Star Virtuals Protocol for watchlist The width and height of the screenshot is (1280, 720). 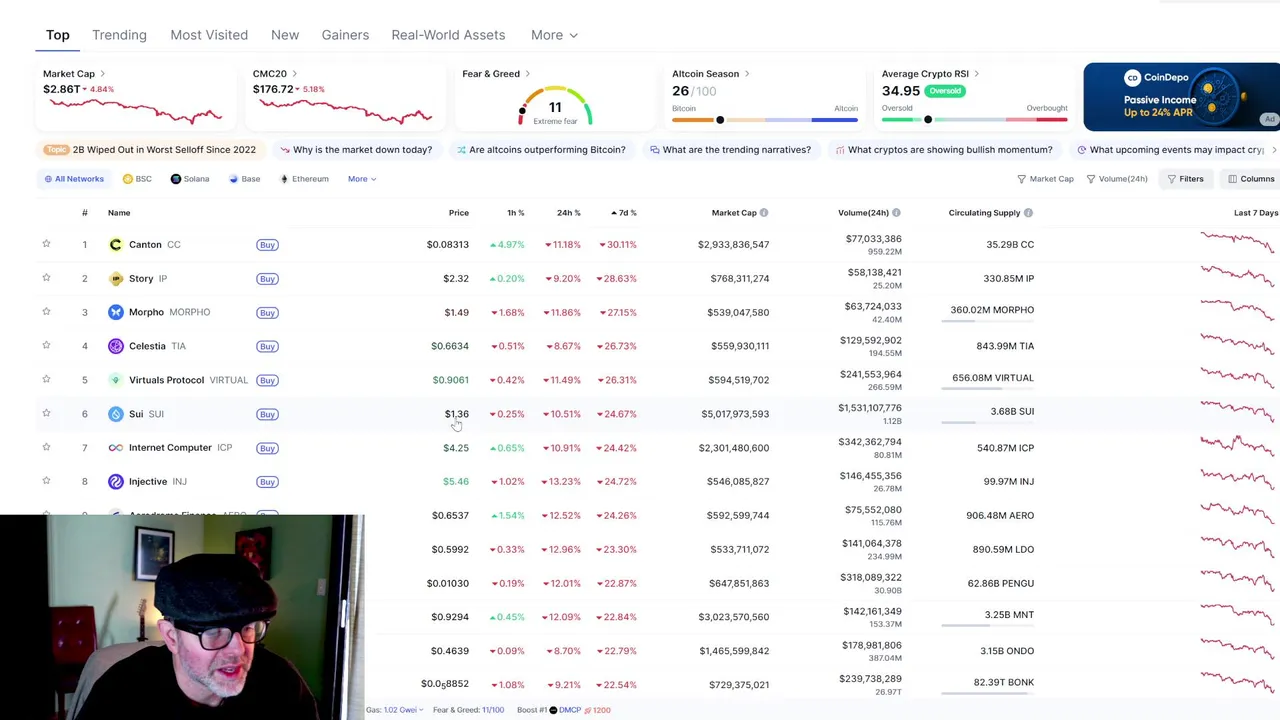[x=46, y=380]
